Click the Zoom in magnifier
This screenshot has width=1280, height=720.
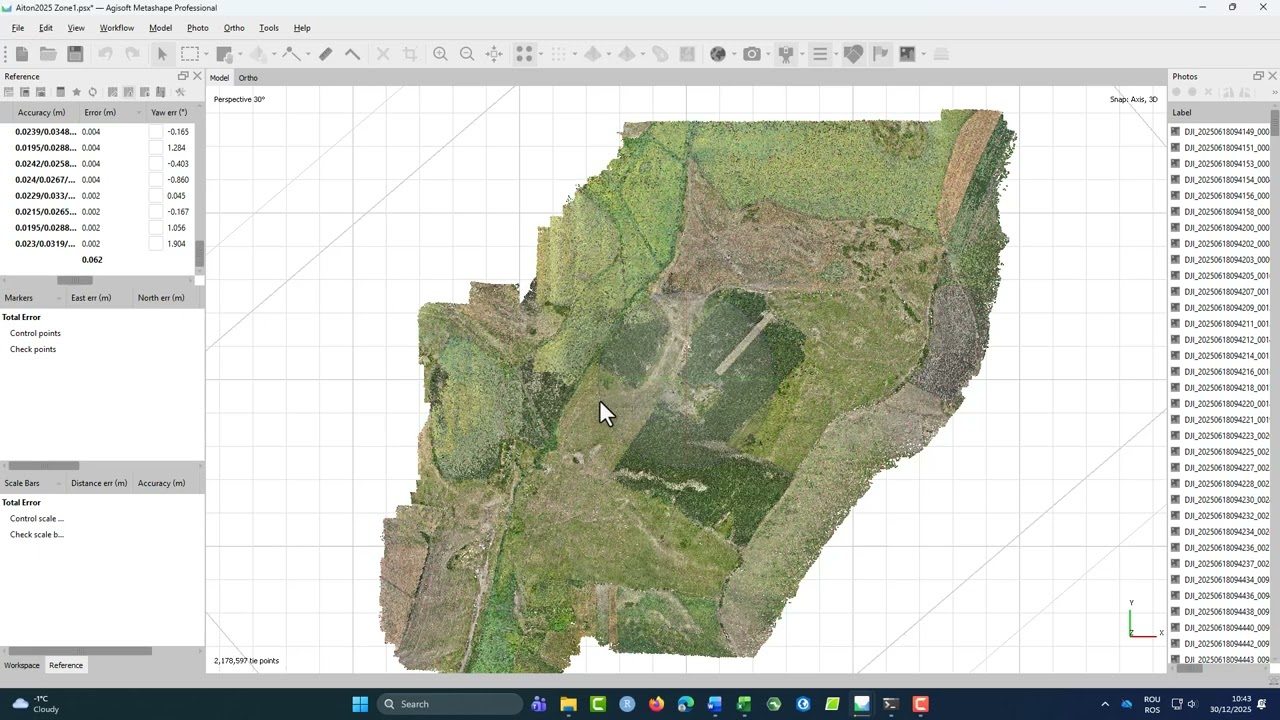click(440, 54)
